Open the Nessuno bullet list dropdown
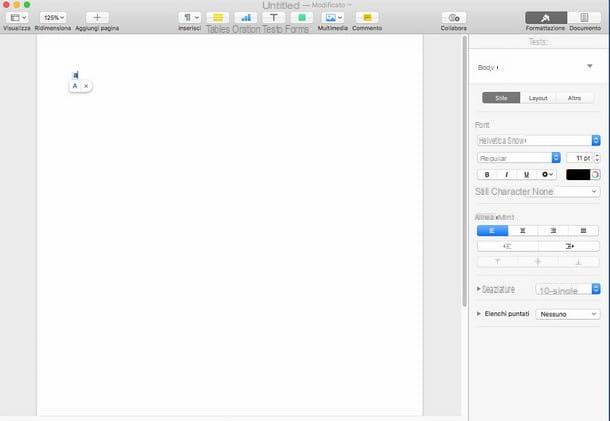The image size is (610, 421). tap(568, 314)
